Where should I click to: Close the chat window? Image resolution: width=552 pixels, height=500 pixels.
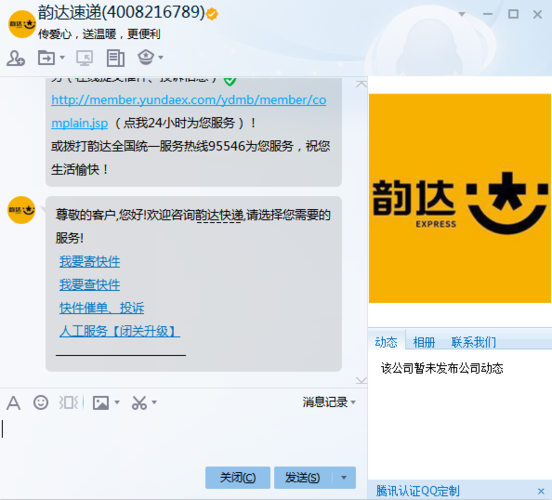(537, 14)
